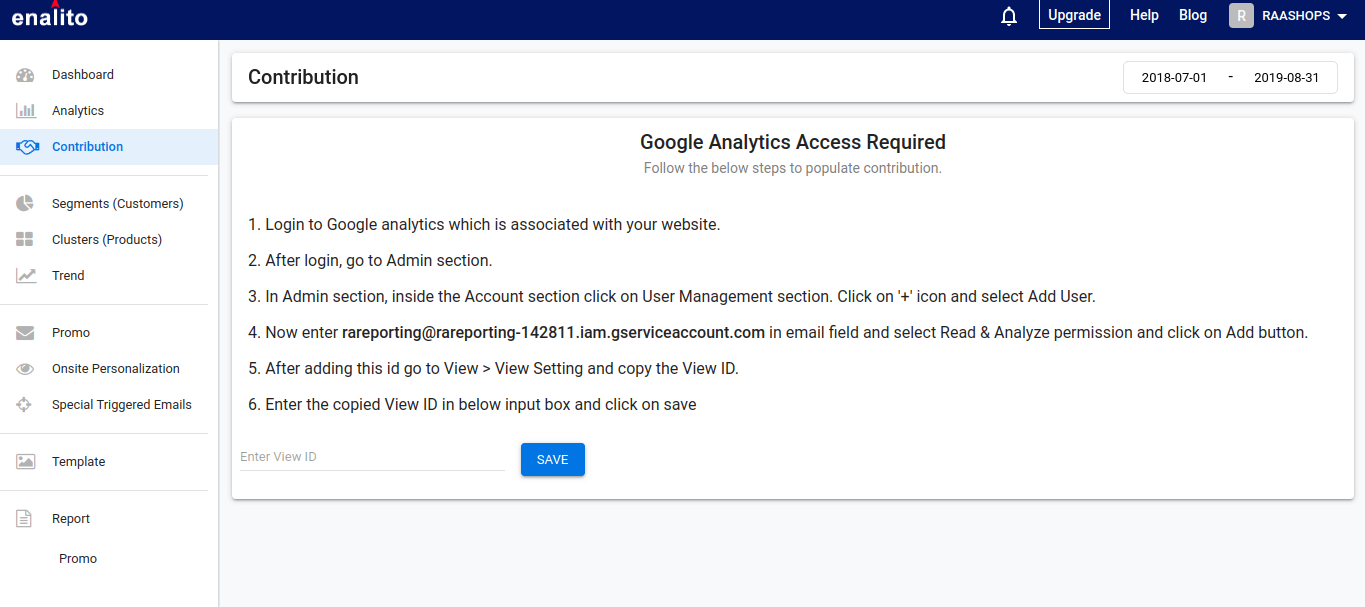Expand the RAASHOPS account dropdown
The height and width of the screenshot is (607, 1365).
tap(1341, 16)
